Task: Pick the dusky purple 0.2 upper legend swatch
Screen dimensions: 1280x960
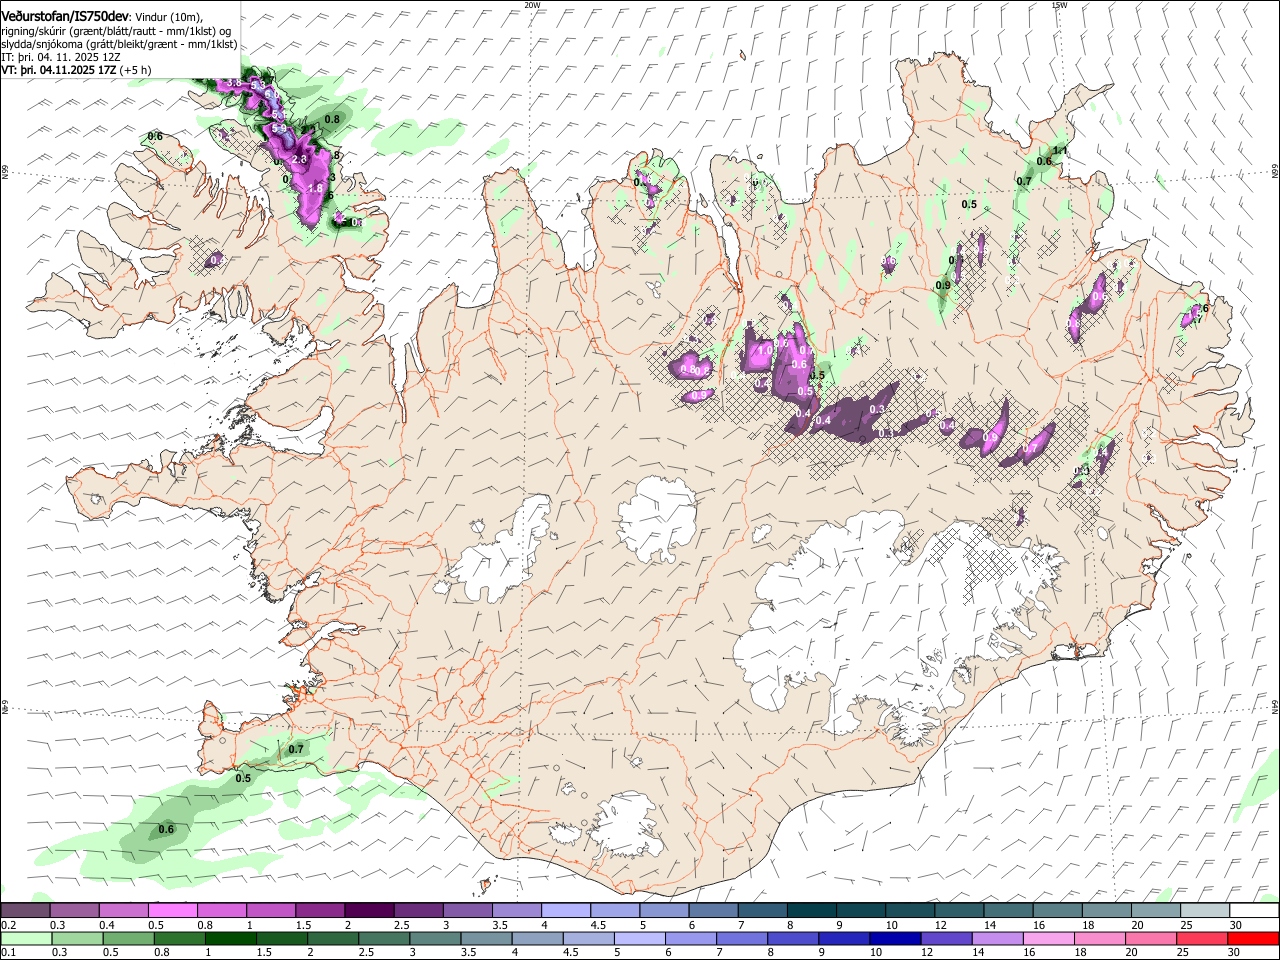Action: pyautogui.click(x=25, y=911)
